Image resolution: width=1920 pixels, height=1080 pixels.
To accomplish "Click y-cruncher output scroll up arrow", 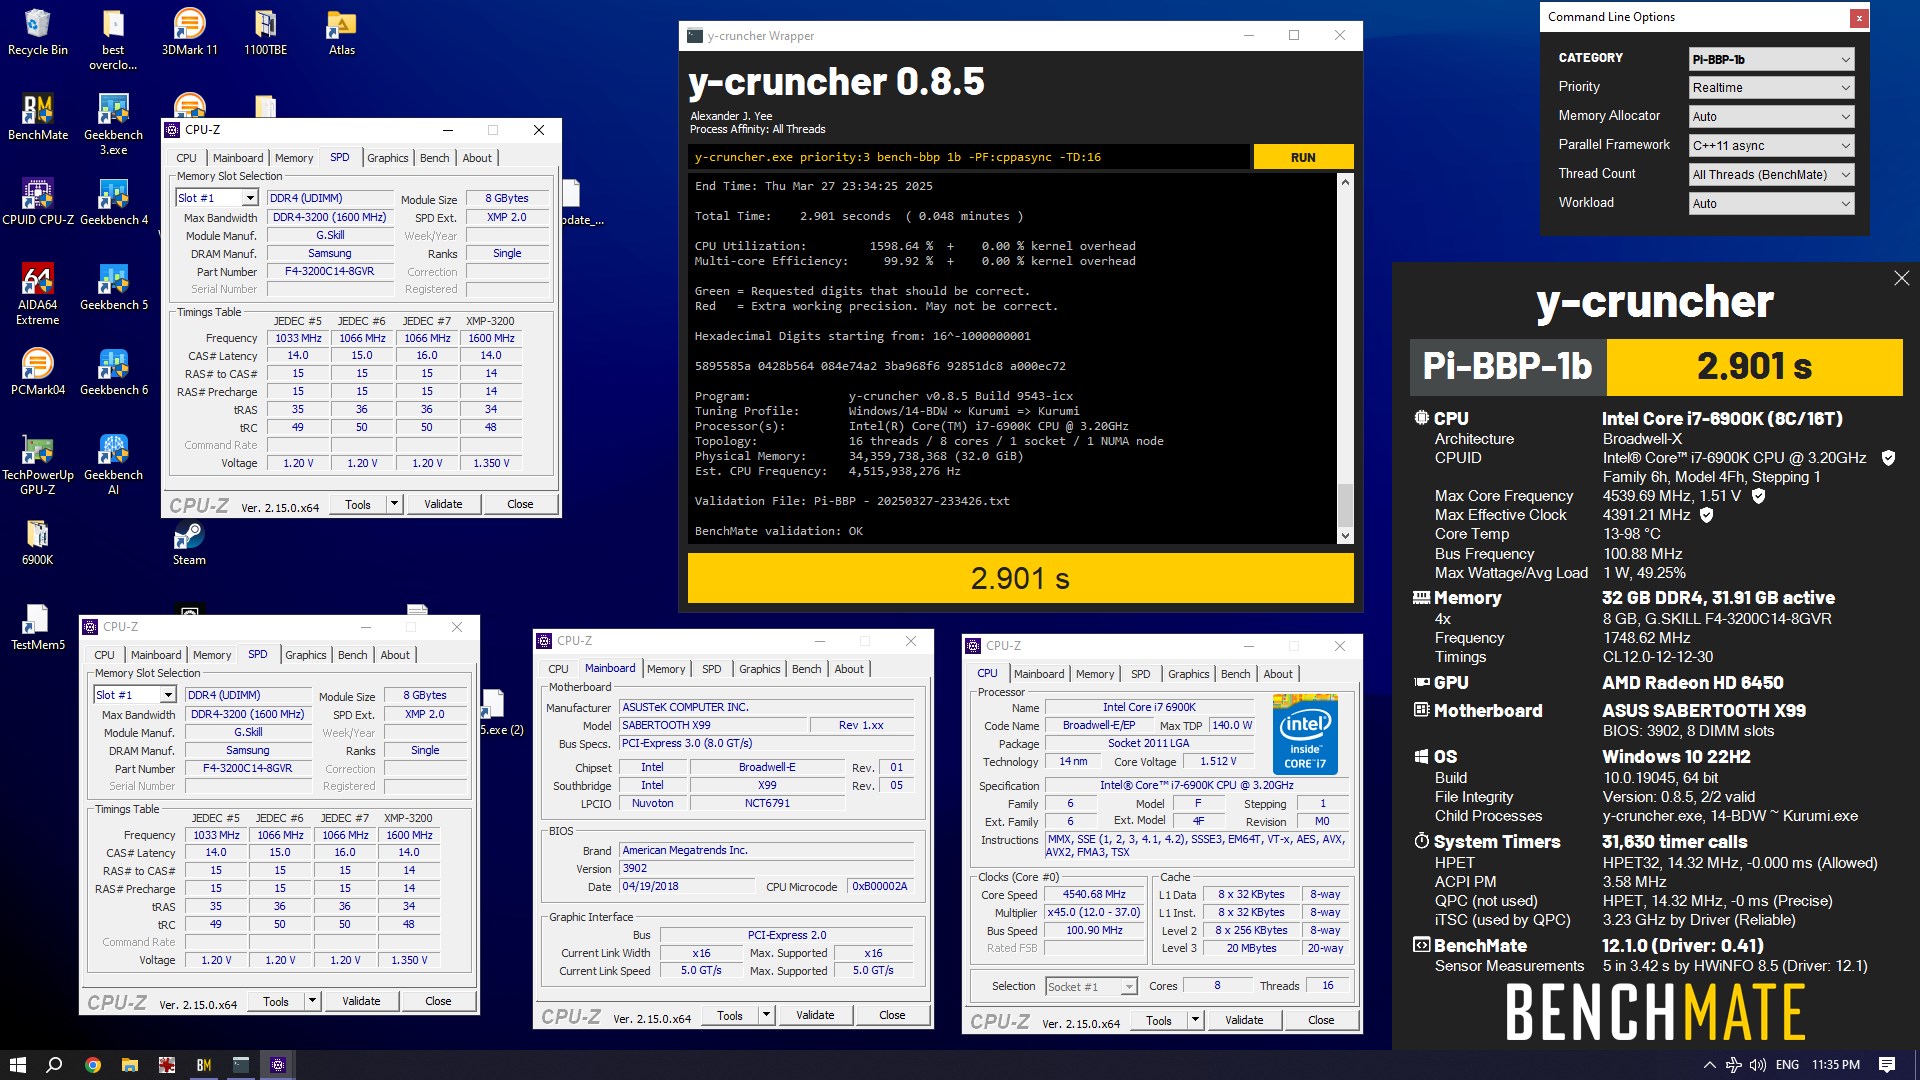I will [1345, 182].
